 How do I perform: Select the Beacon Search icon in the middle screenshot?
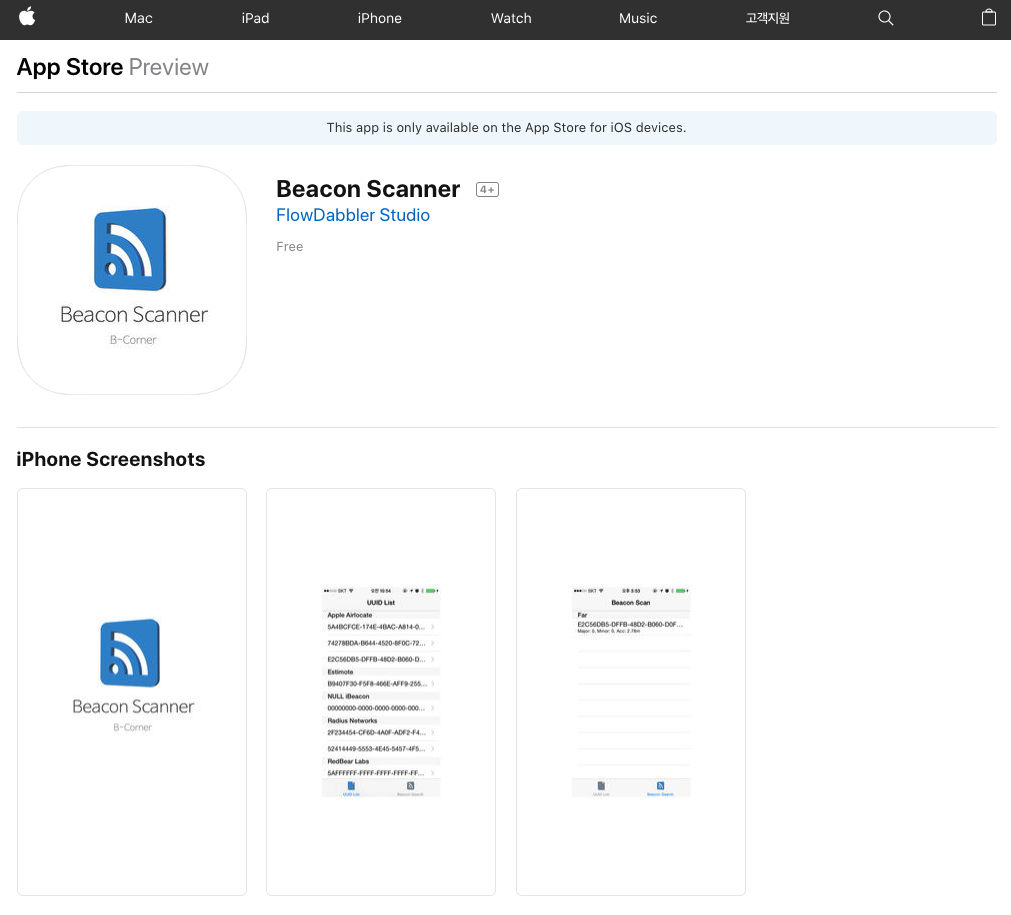tap(409, 784)
